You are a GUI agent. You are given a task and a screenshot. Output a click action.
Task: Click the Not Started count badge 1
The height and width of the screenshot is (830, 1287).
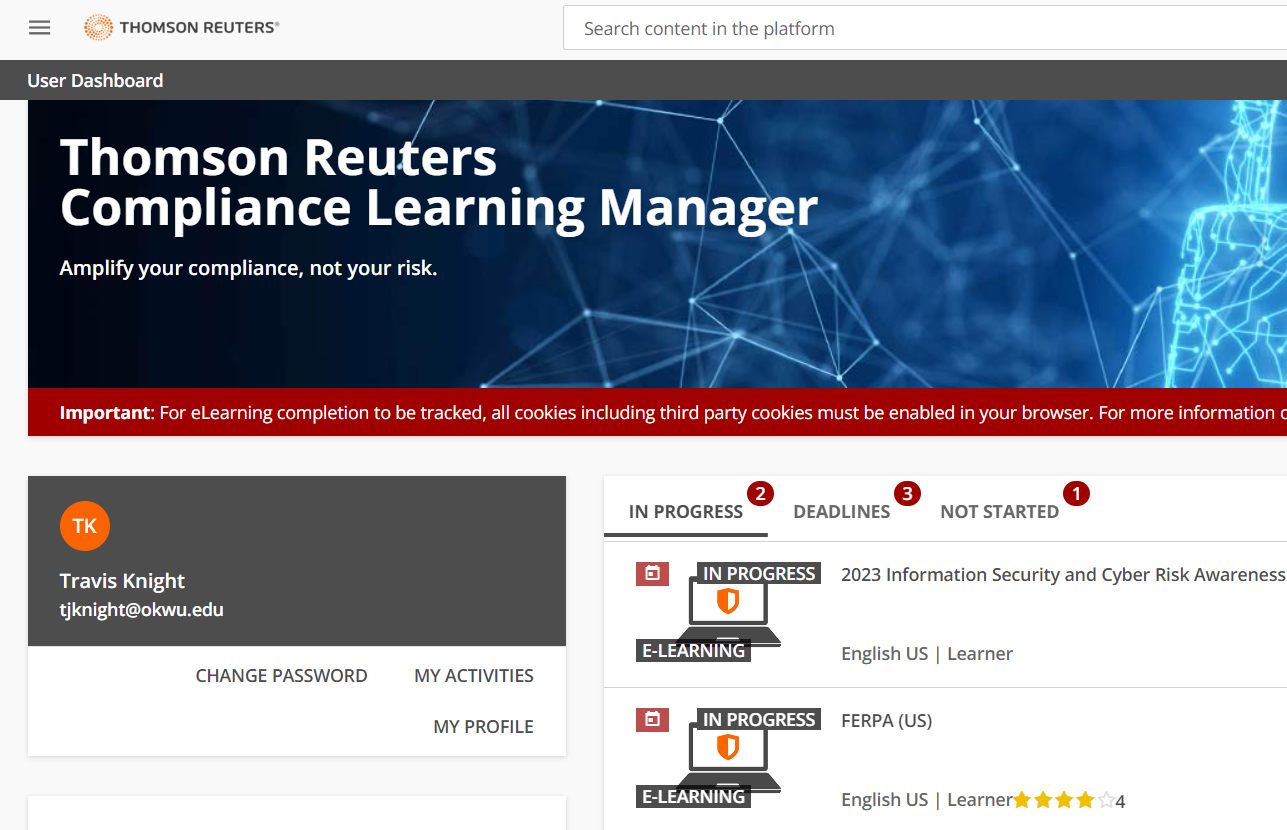click(x=1076, y=493)
